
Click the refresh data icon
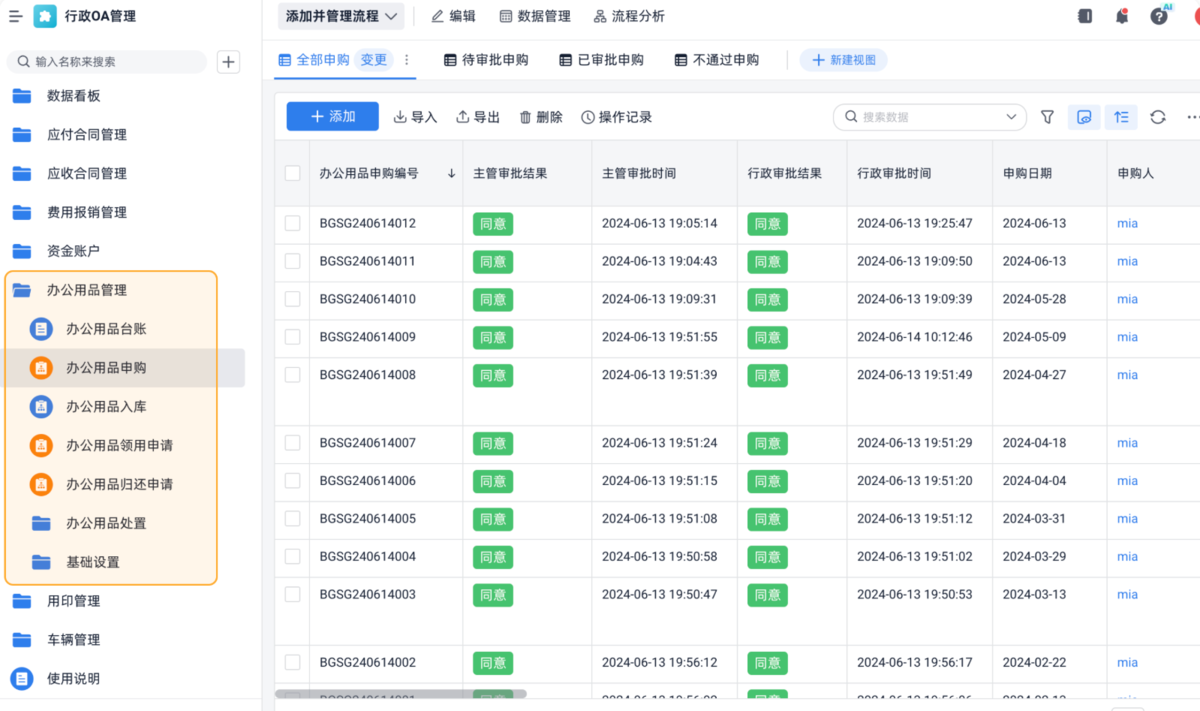(1158, 117)
